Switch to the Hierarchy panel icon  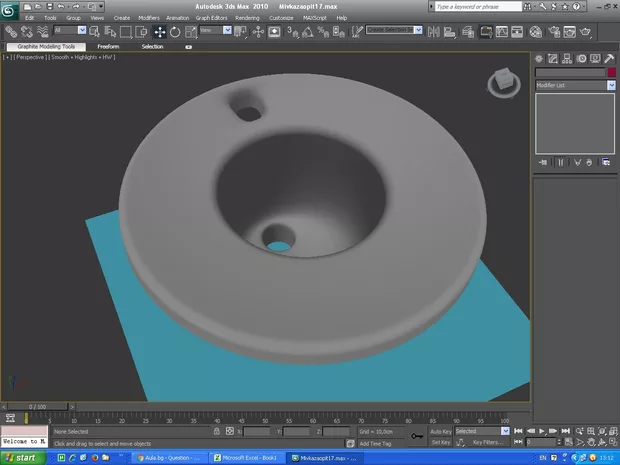pyautogui.click(x=568, y=58)
